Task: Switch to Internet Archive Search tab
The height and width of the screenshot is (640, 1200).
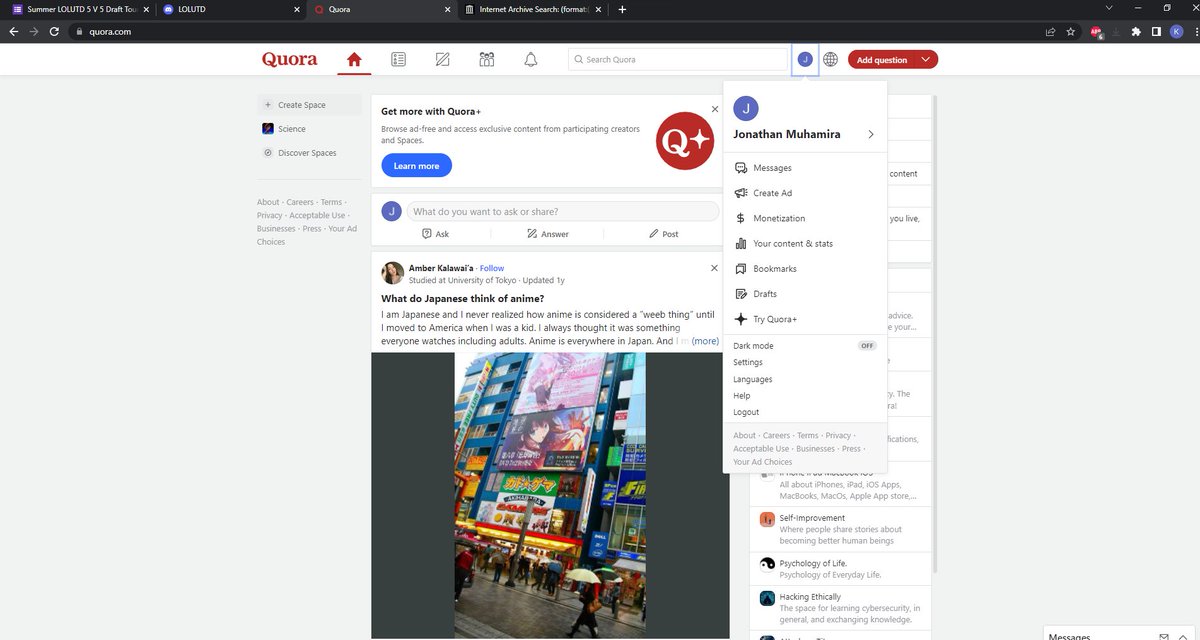Action: click(x=533, y=9)
